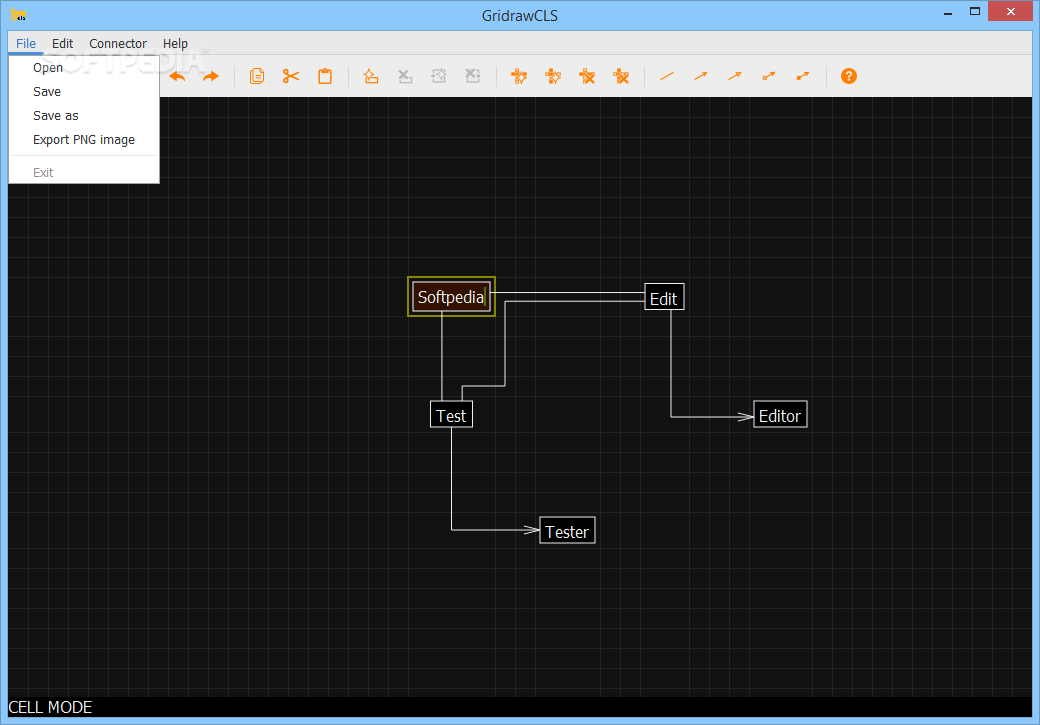Open the Connector menu

[x=118, y=43]
